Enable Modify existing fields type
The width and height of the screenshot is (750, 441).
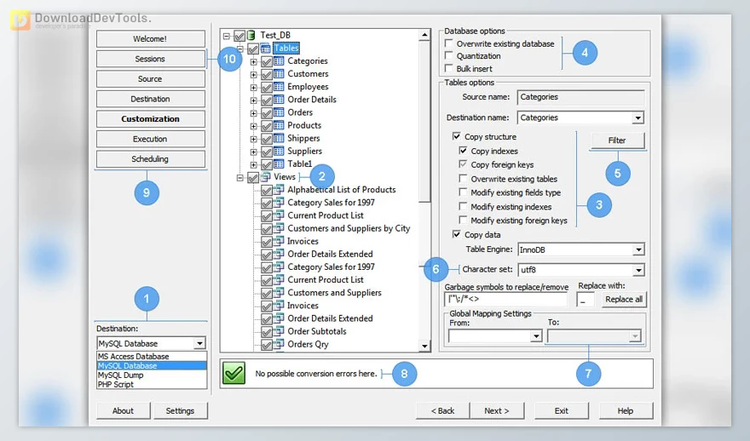[x=463, y=192]
